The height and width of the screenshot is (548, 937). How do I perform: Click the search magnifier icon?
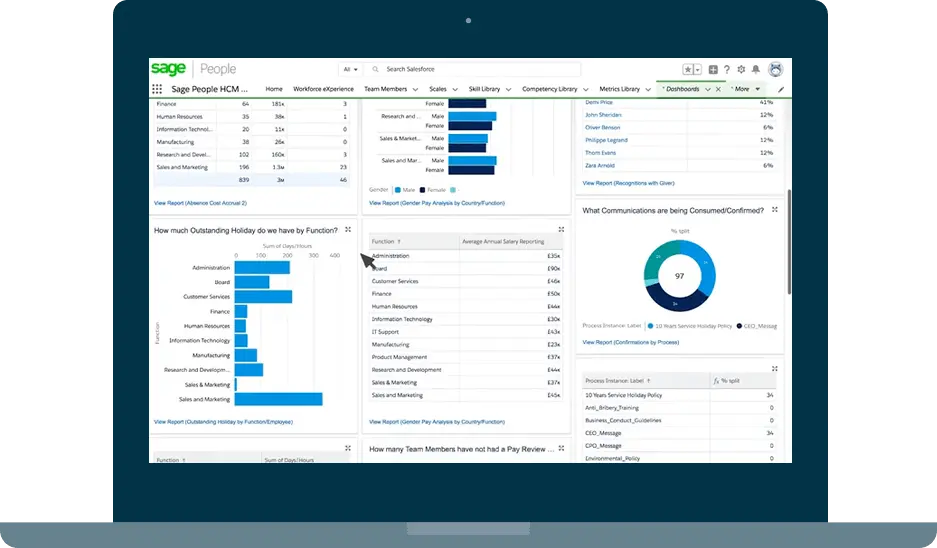375,69
